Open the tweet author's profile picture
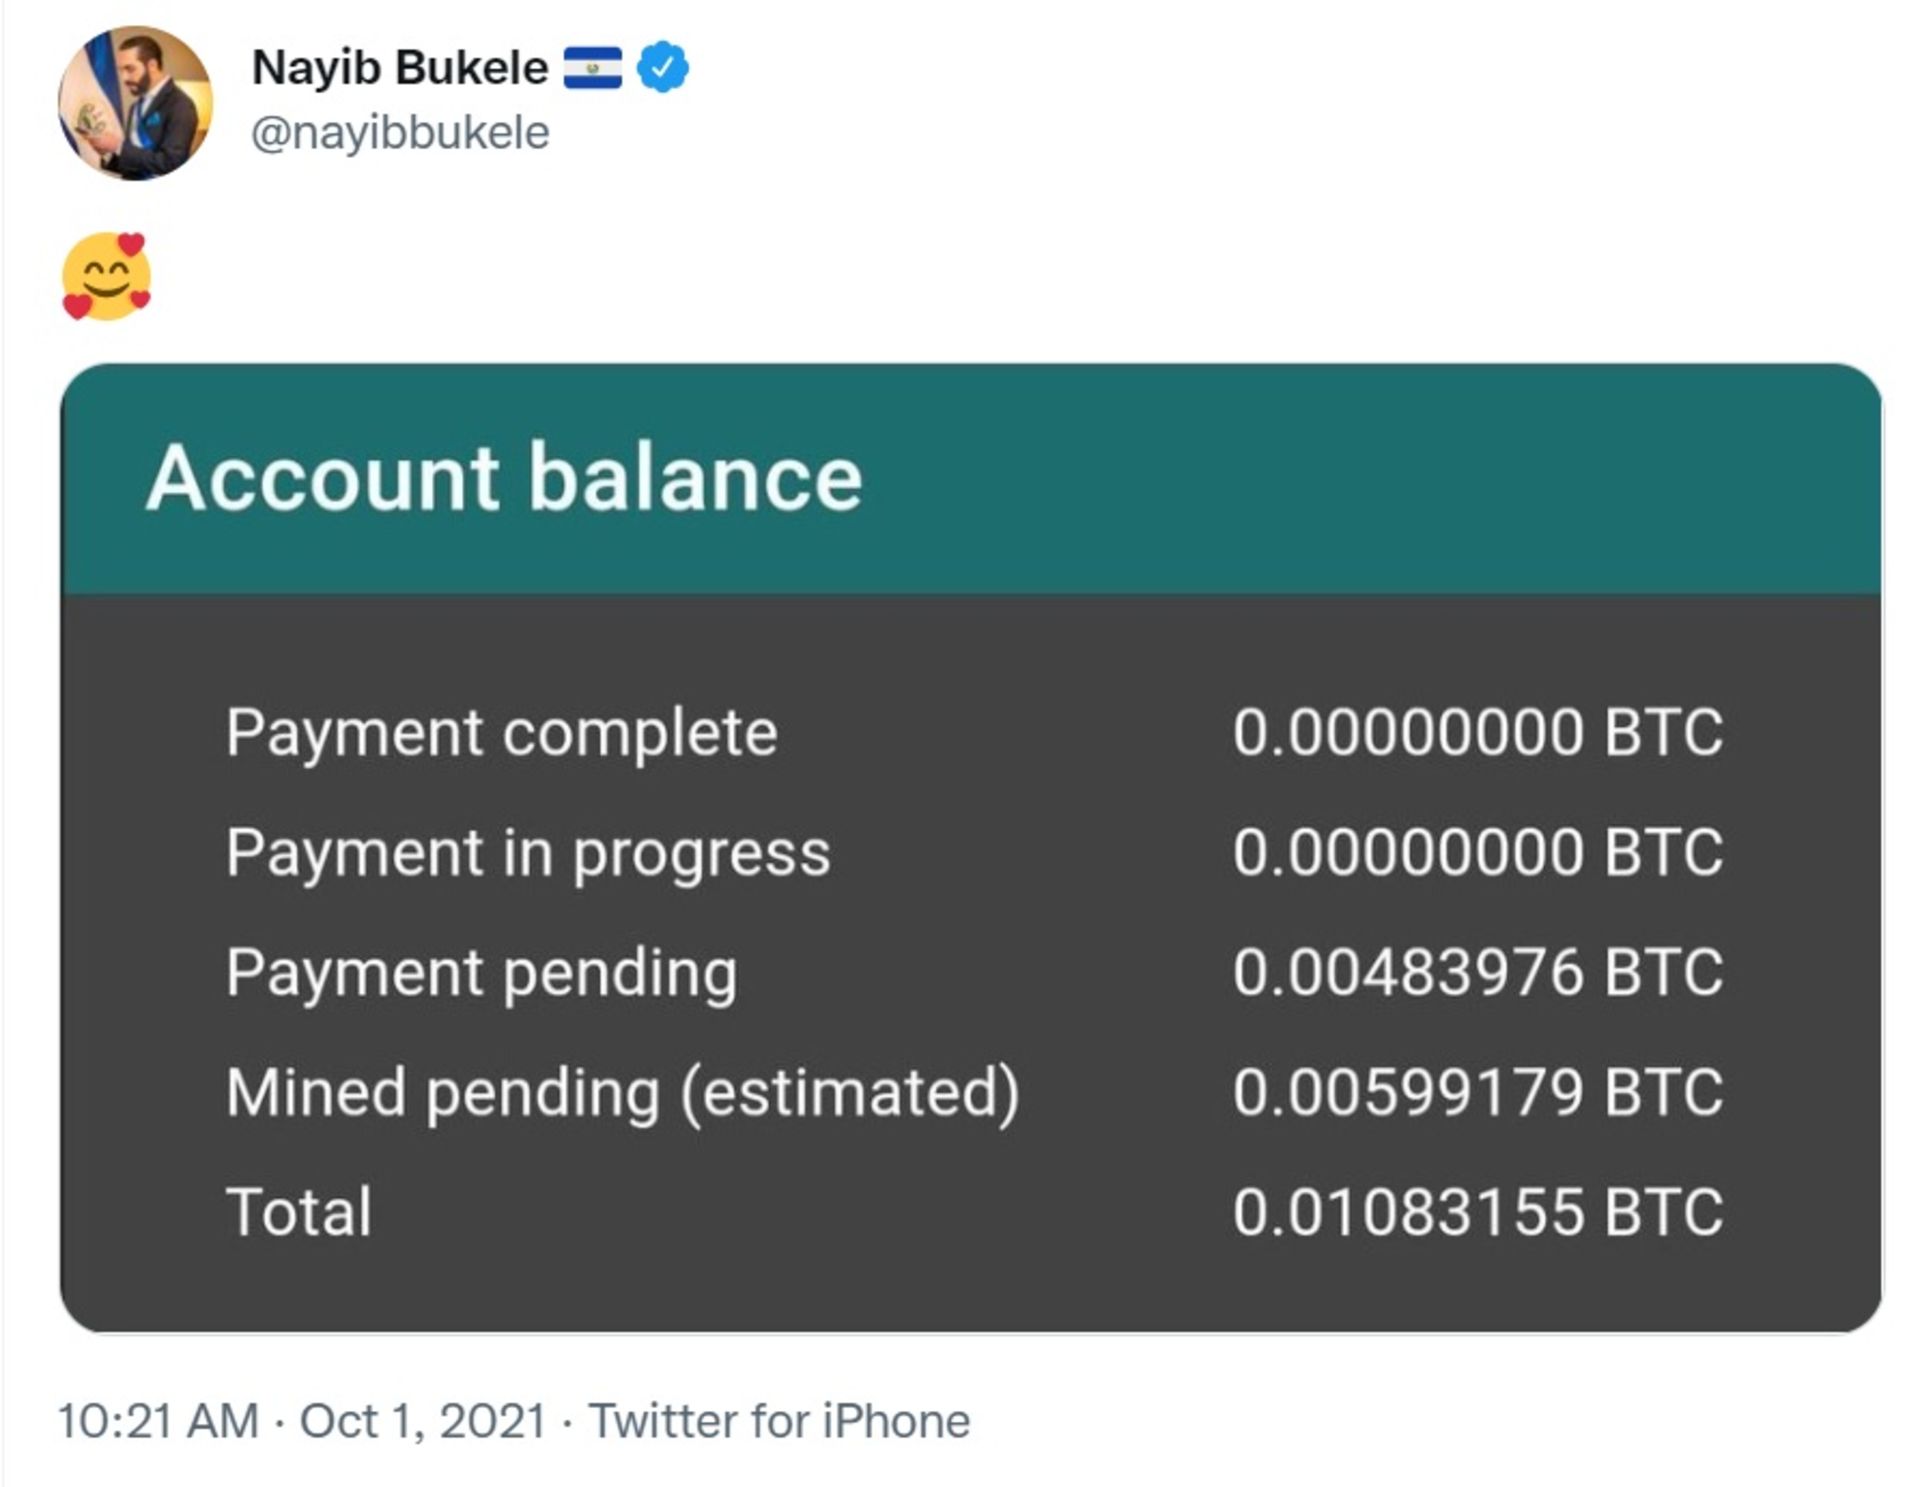The image size is (1920, 1487). coord(135,103)
